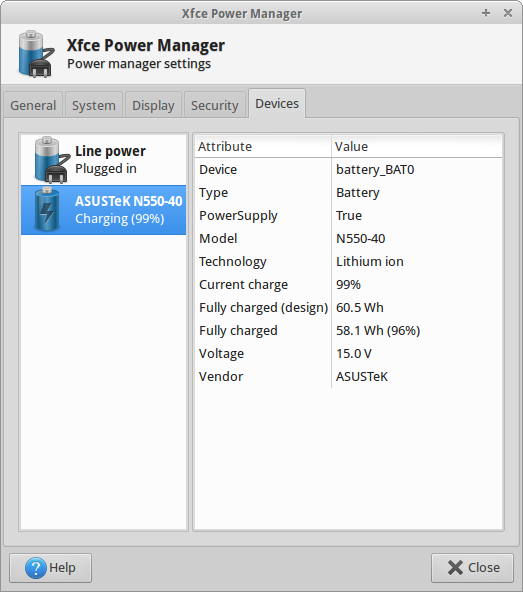
Task: Click the Value column header
Action: point(417,146)
